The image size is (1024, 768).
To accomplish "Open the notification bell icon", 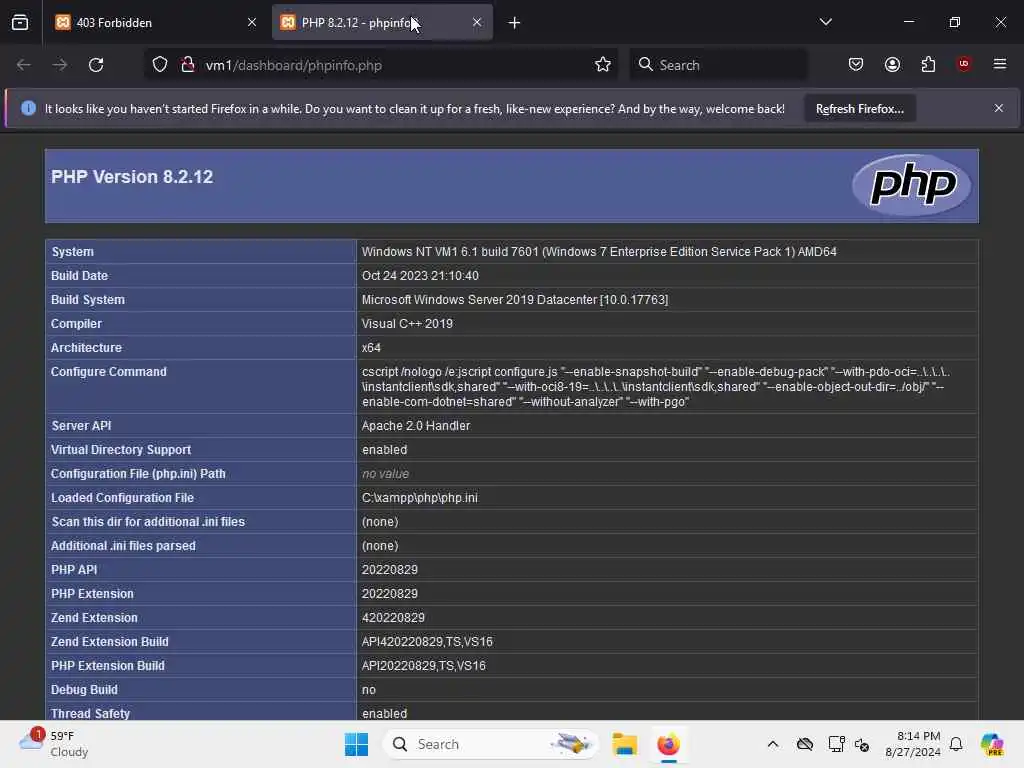I will (956, 744).
